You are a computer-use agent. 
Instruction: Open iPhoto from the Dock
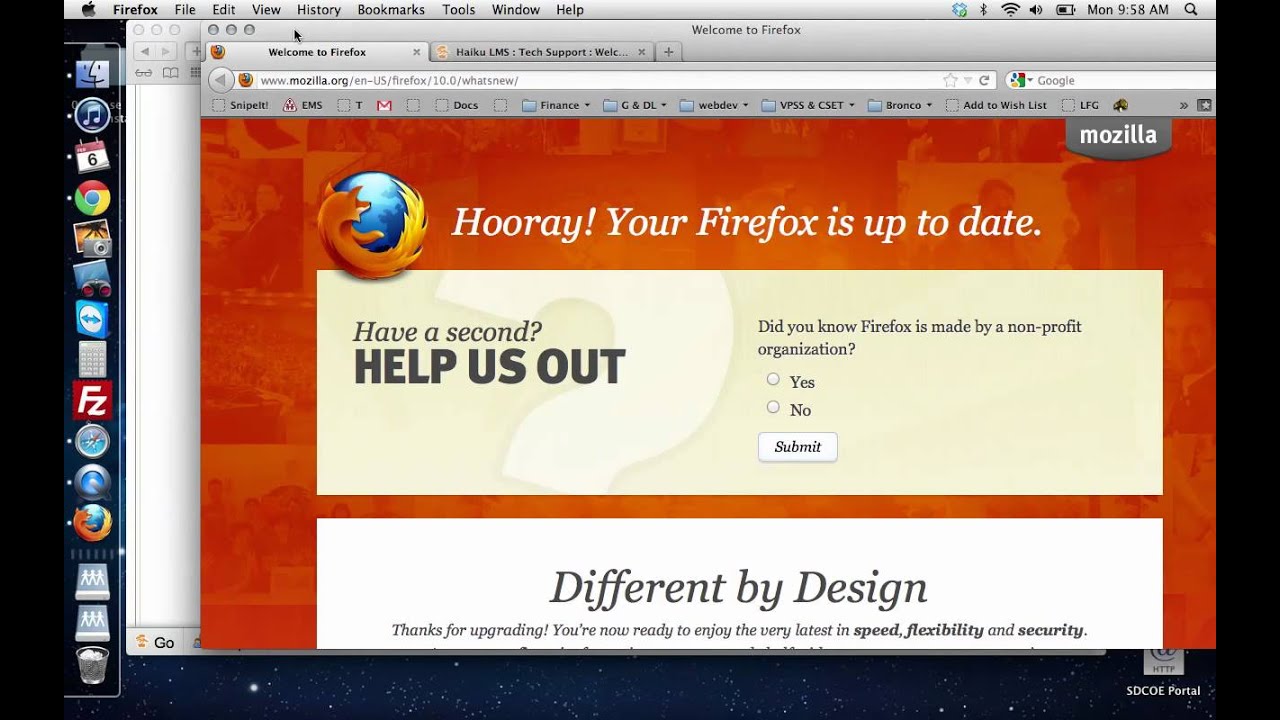pyautogui.click(x=92, y=239)
